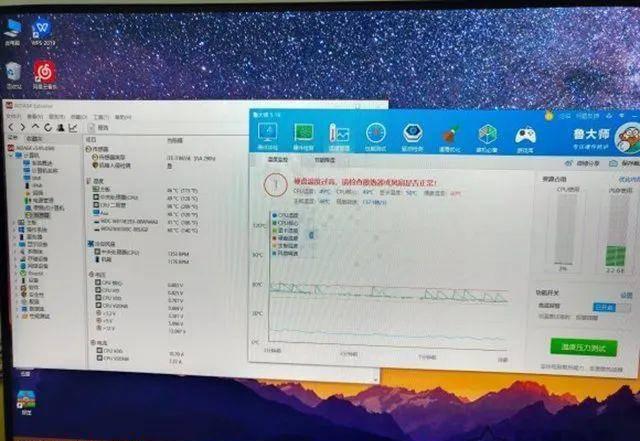
Task: Select 电源管理 item in AIDA64 tree
Action: point(39,200)
